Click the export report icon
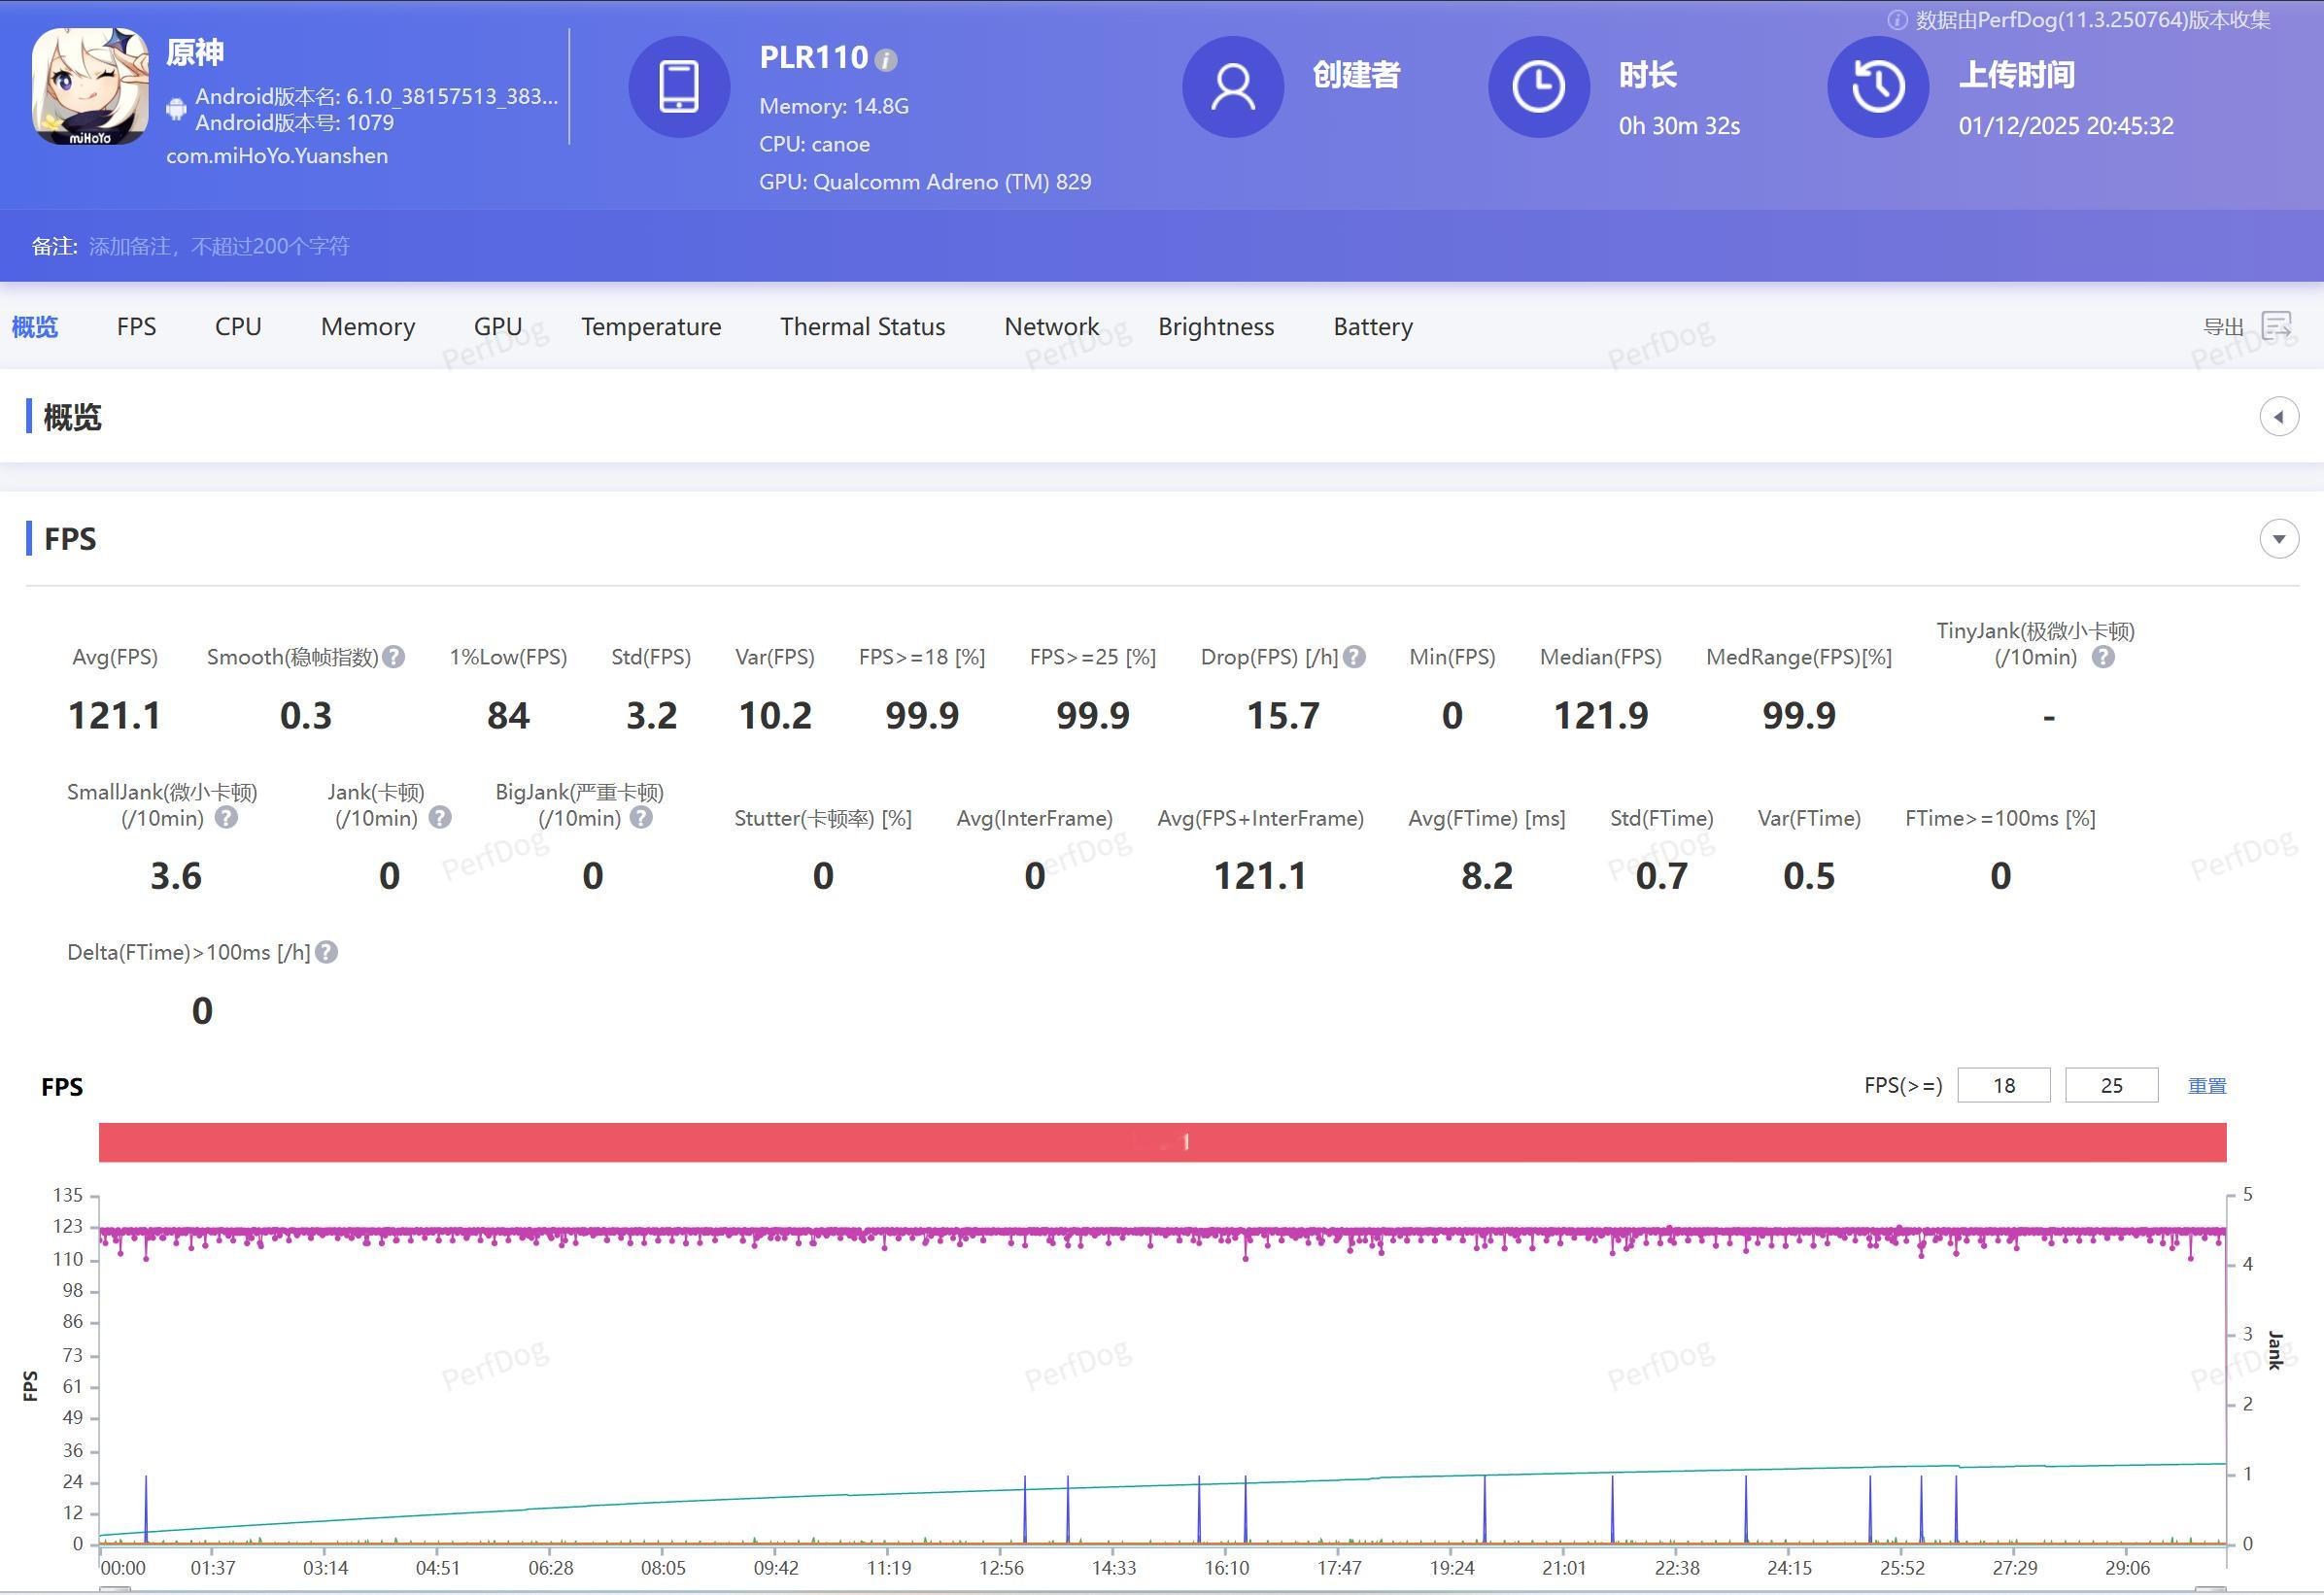Screen dimensions: 2324x1595 point(2276,326)
